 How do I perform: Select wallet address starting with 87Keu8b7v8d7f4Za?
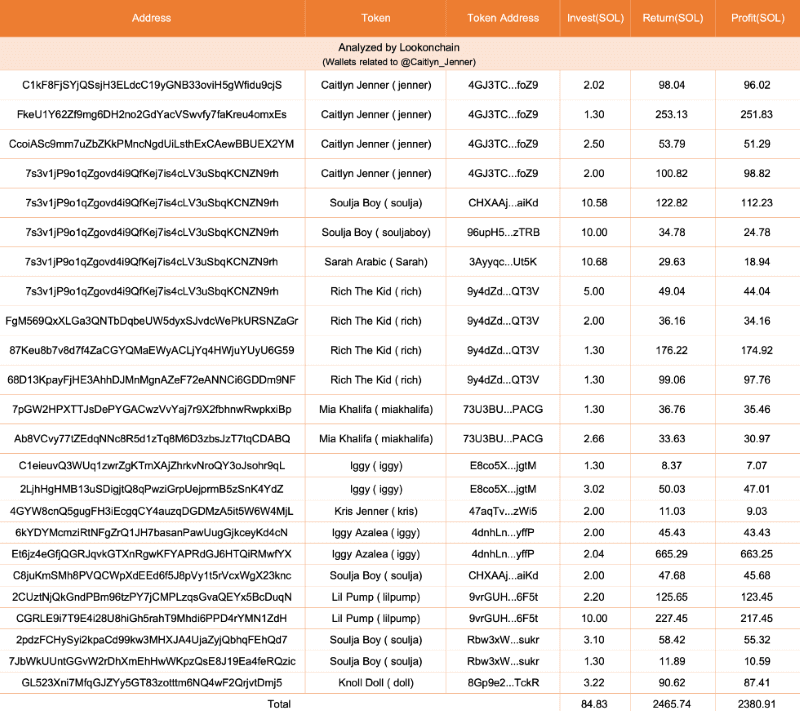tap(152, 351)
